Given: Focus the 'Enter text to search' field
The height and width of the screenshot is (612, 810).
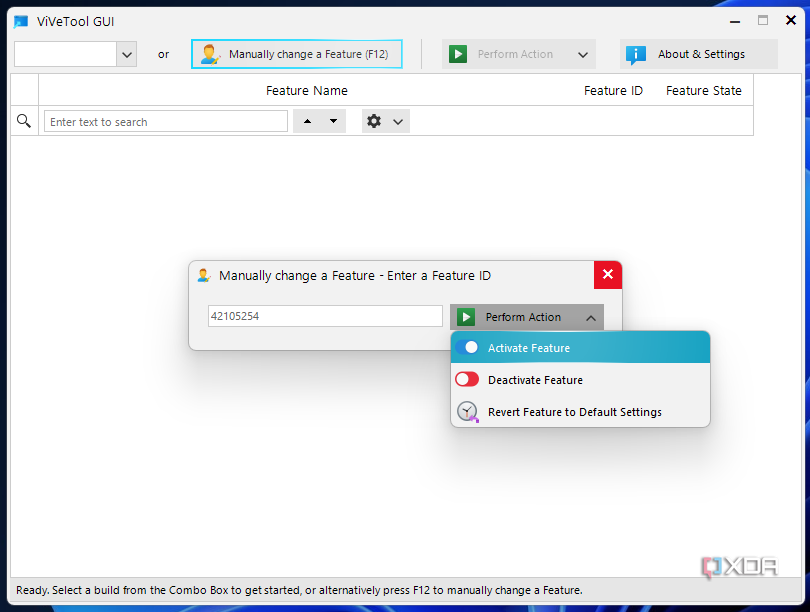Looking at the screenshot, I should point(166,121).
